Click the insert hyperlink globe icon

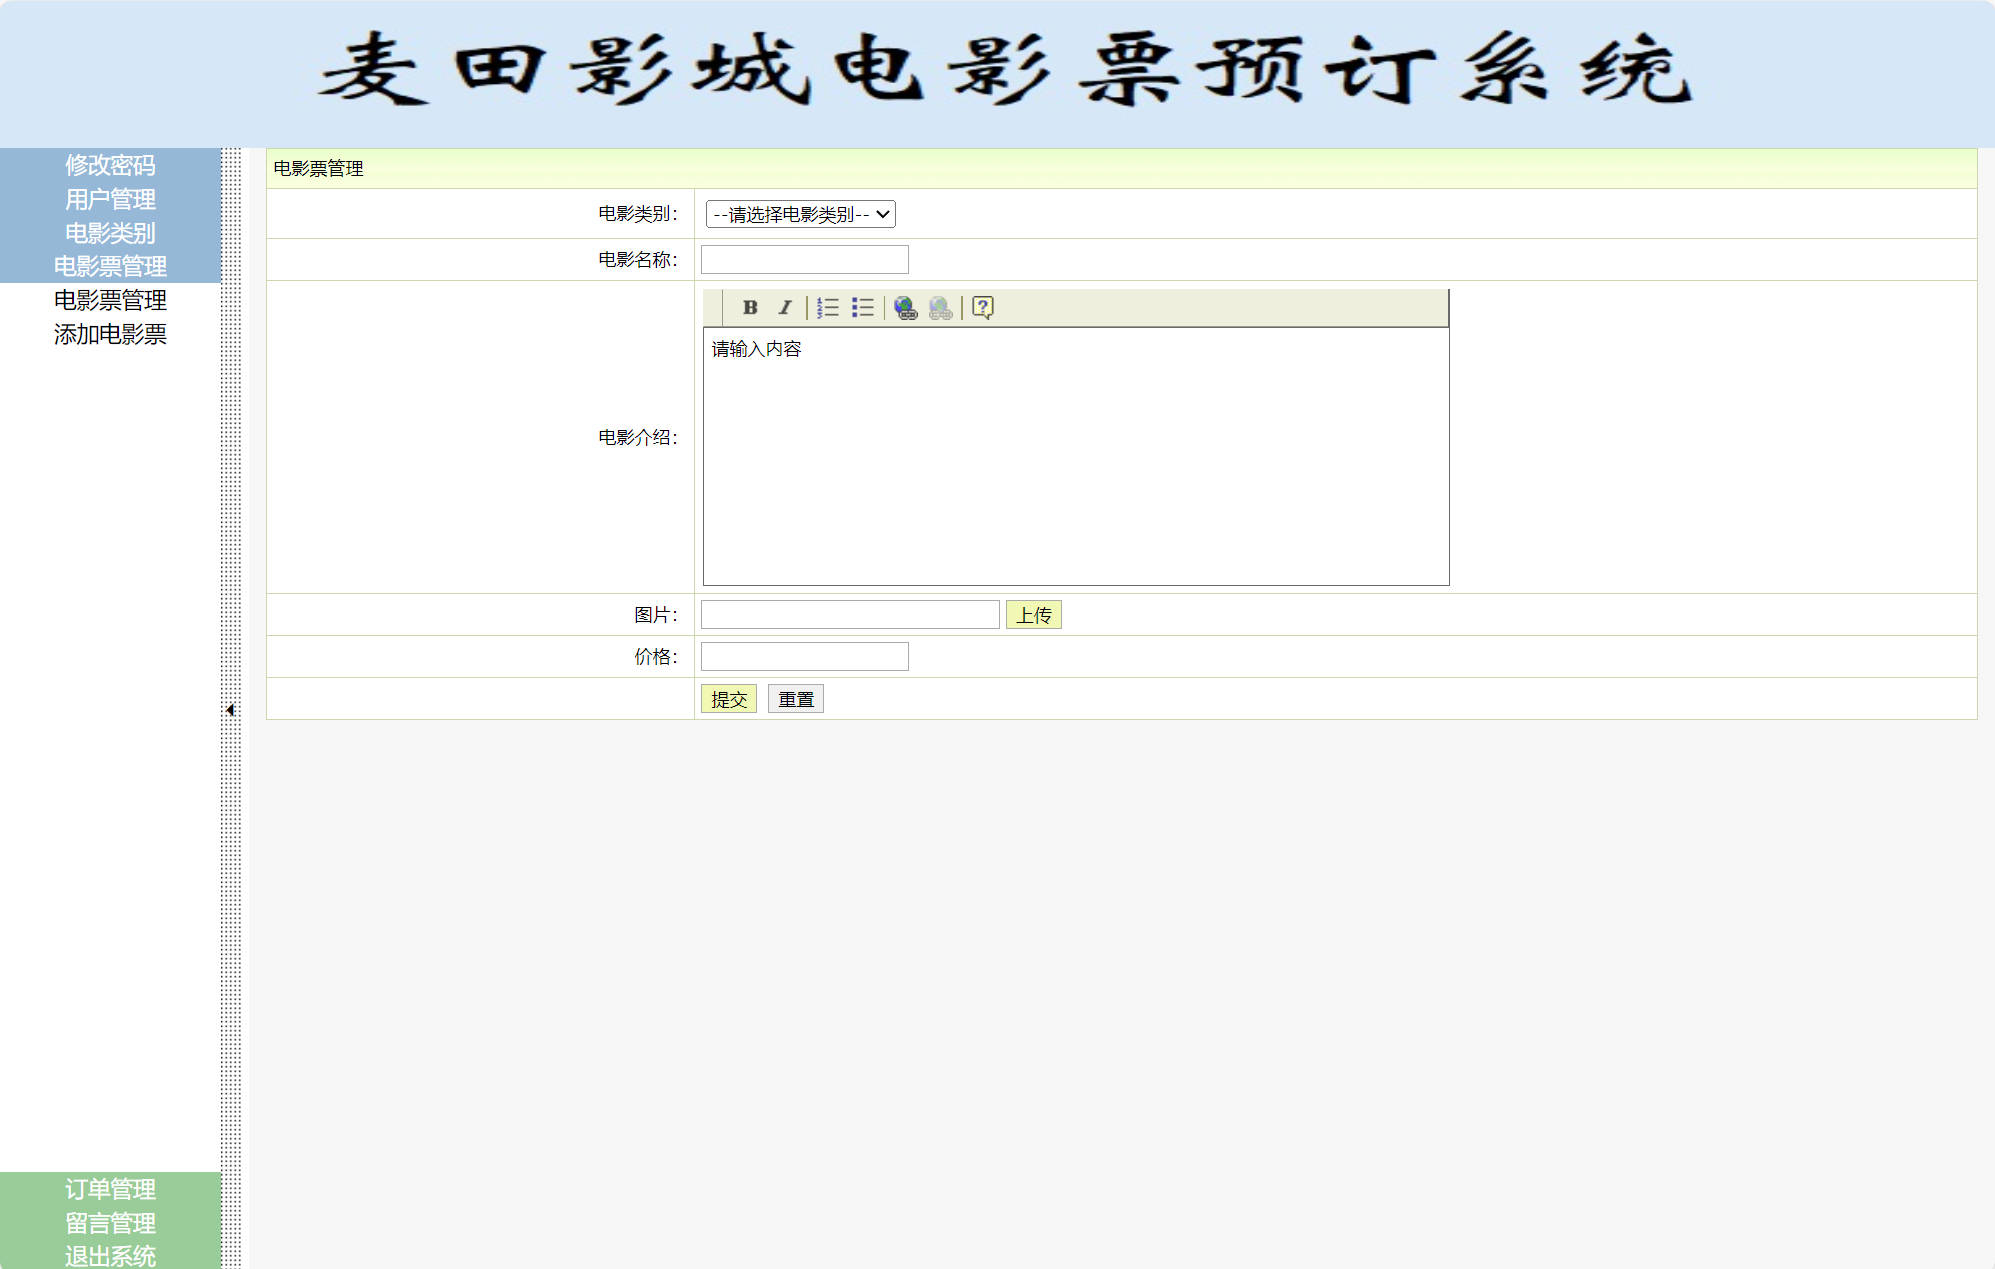906,308
